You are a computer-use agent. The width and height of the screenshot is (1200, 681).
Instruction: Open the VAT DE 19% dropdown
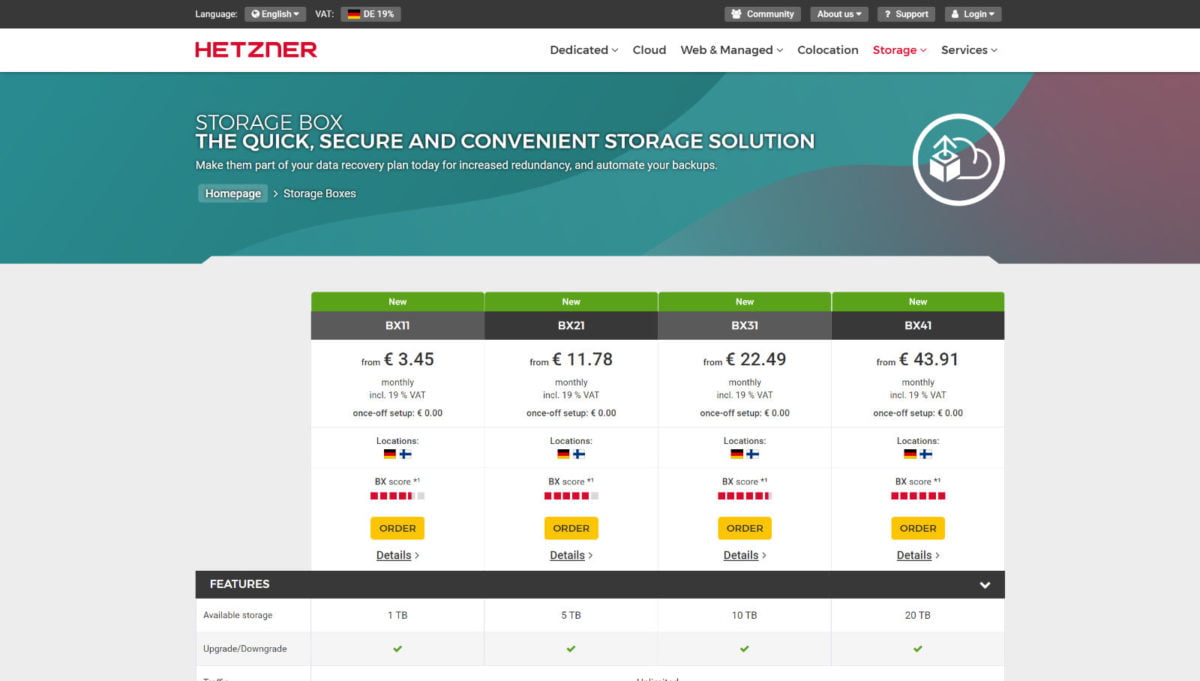tap(371, 14)
